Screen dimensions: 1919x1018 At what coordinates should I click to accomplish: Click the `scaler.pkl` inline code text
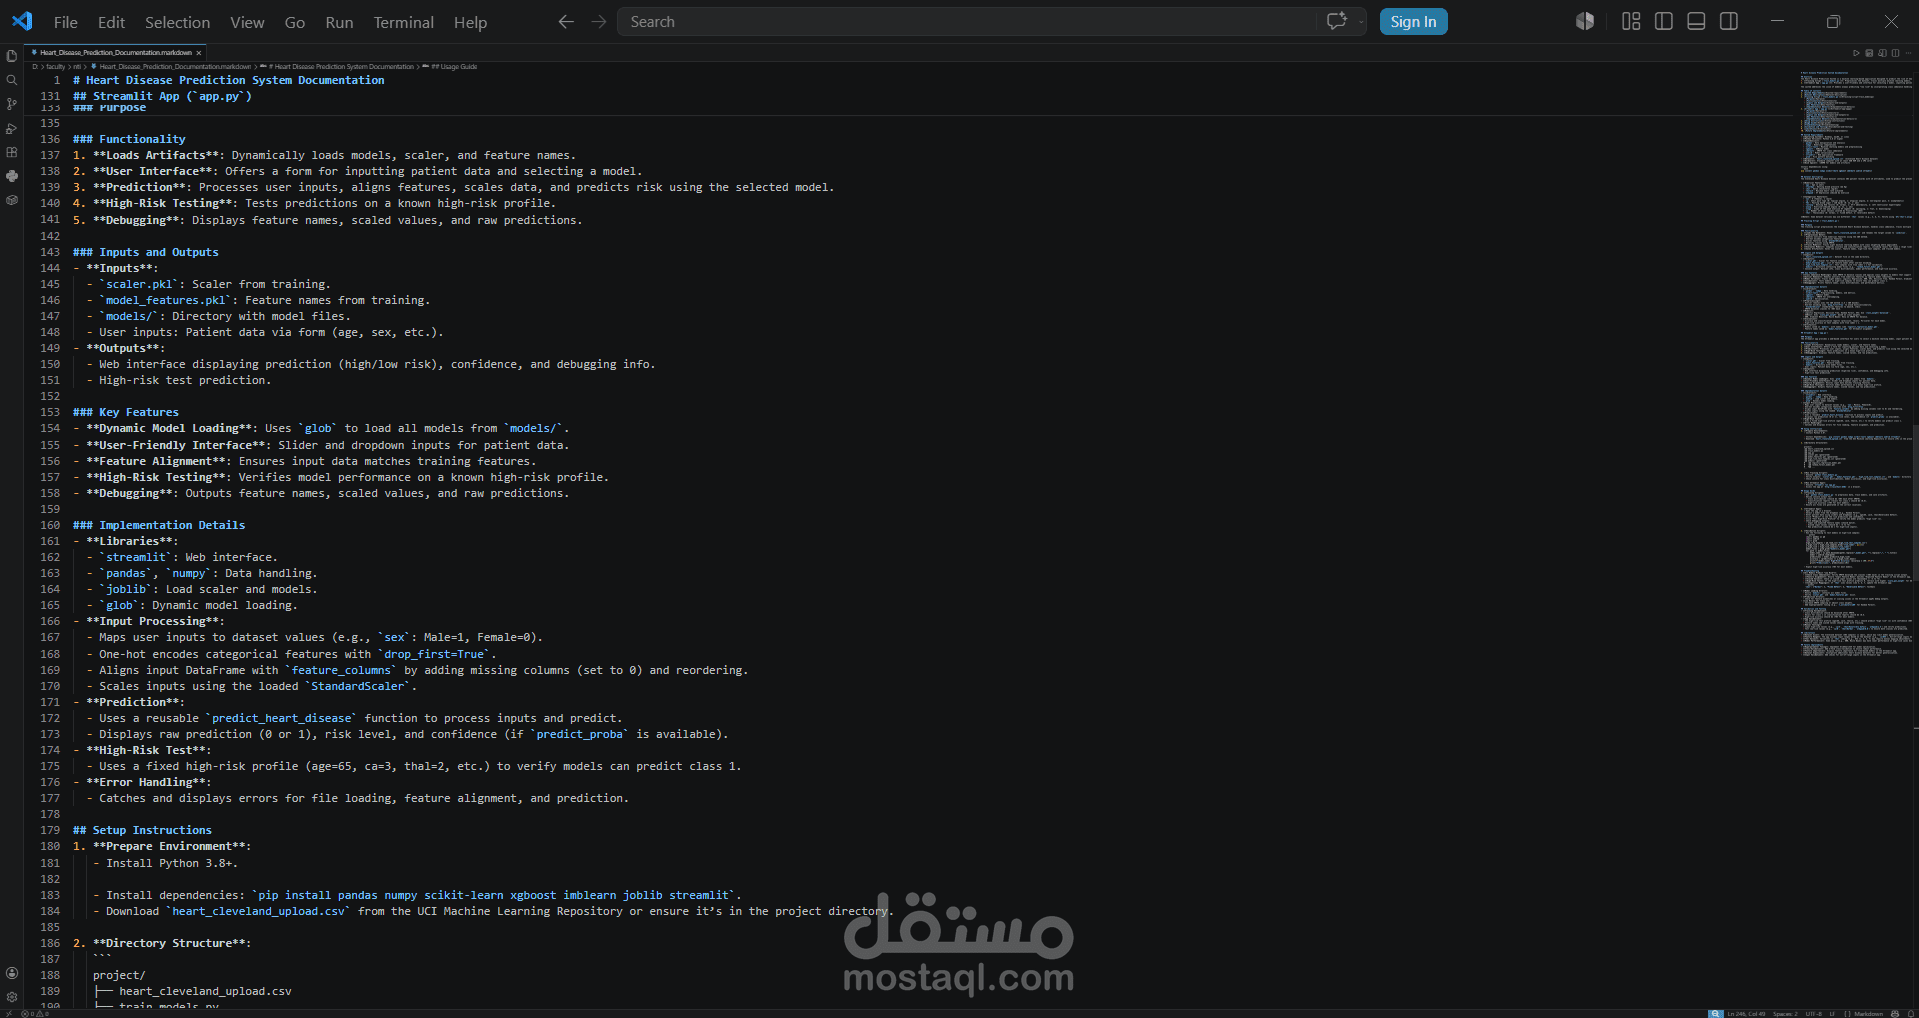tap(139, 284)
